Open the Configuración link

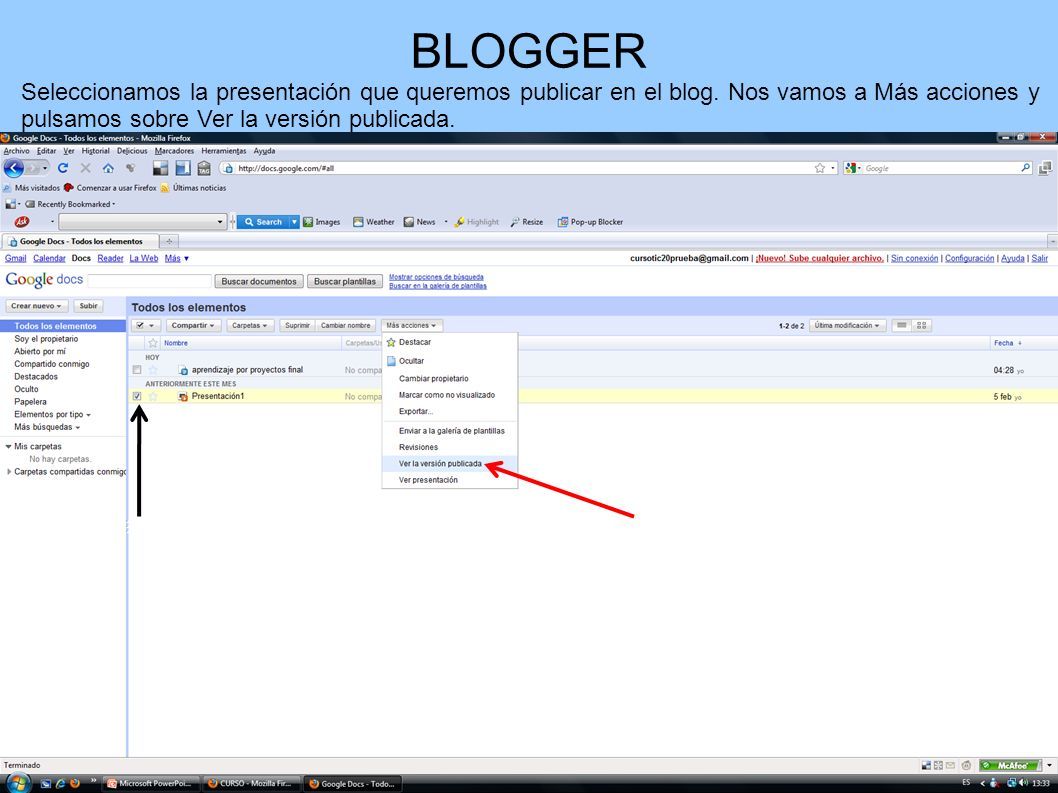[970, 258]
